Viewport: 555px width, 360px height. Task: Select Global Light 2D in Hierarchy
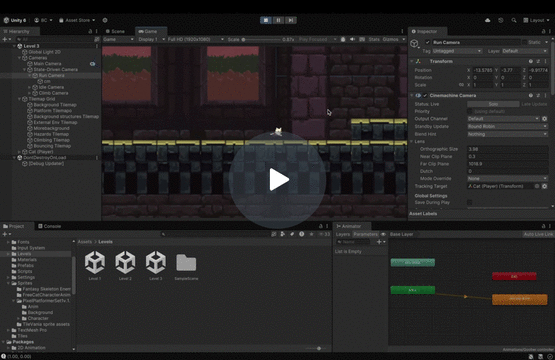[44, 52]
